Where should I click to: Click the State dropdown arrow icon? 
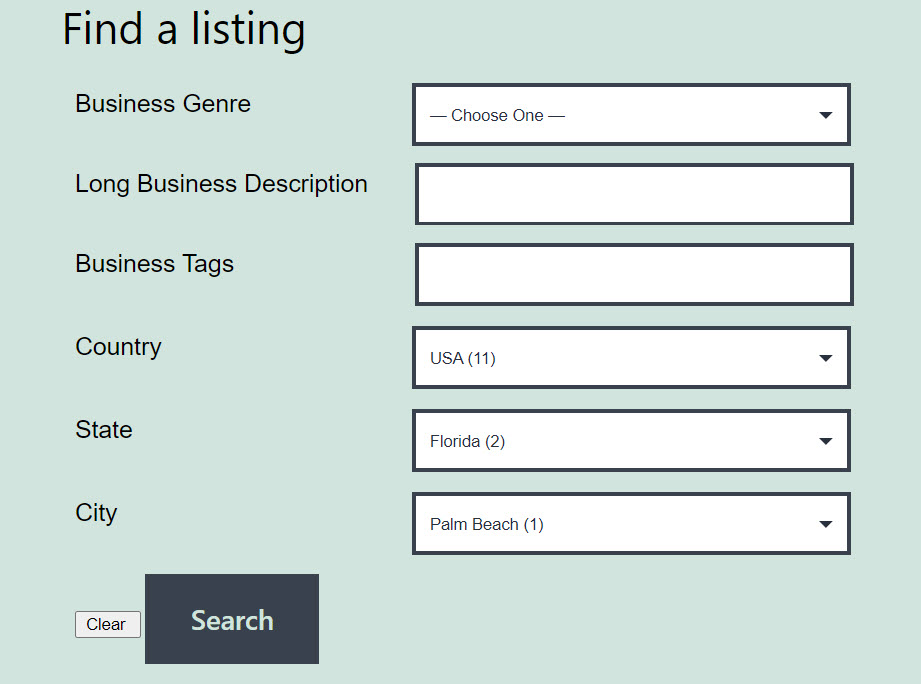point(825,441)
